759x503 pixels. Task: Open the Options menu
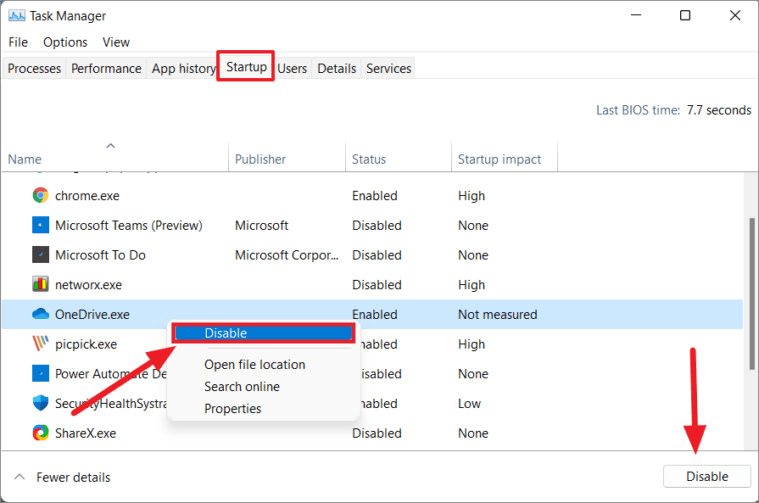tap(65, 42)
